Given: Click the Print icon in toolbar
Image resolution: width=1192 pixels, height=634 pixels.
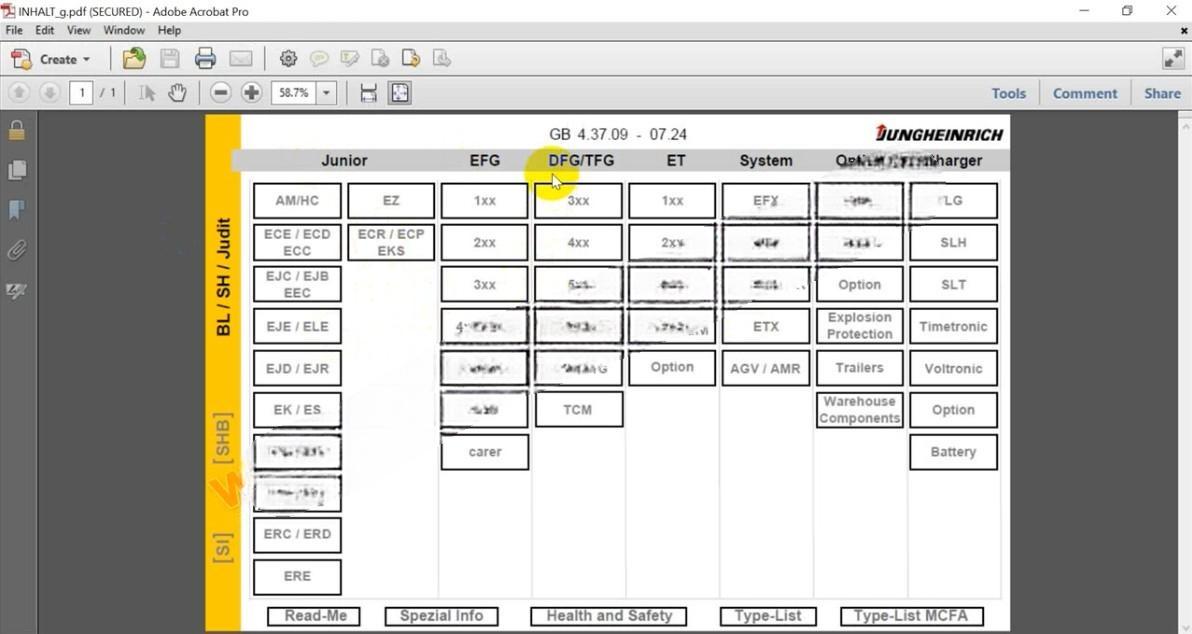Looking at the screenshot, I should (x=205, y=59).
